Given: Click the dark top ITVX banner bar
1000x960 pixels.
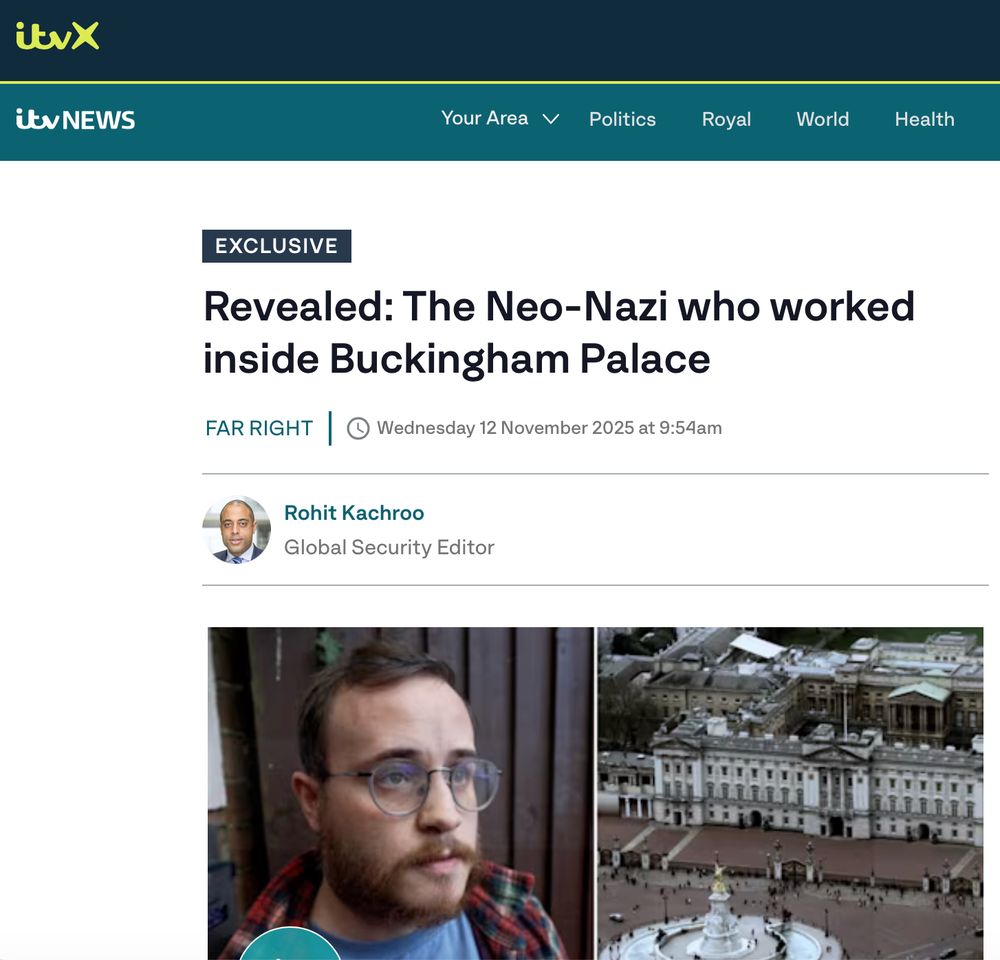Looking at the screenshot, I should 500,40.
